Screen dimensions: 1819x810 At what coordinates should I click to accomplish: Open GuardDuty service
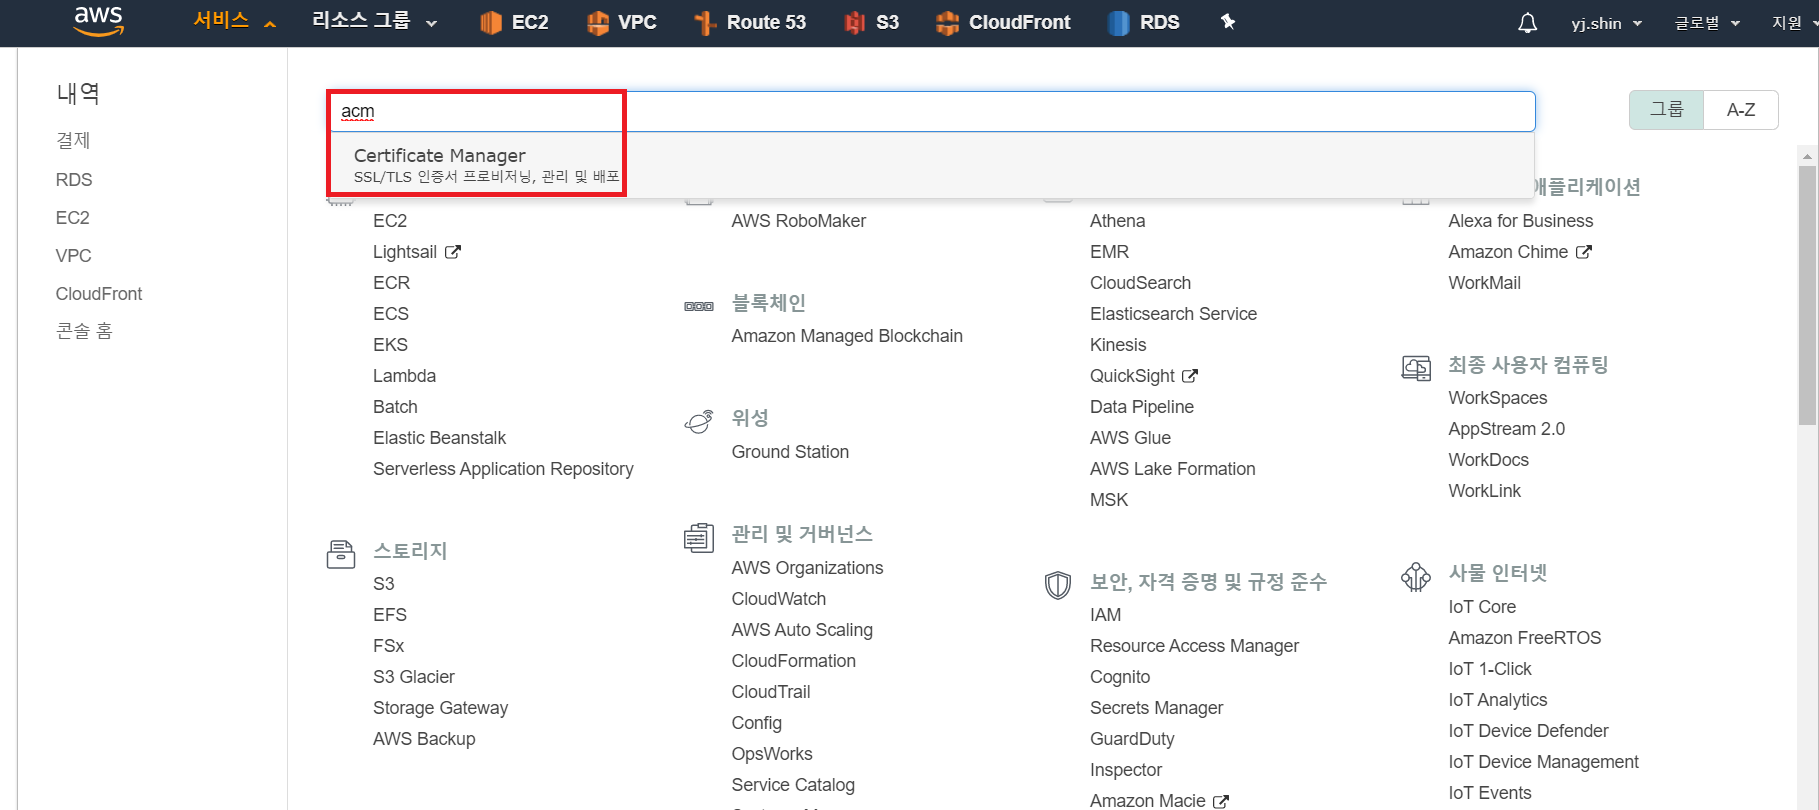point(1132,739)
